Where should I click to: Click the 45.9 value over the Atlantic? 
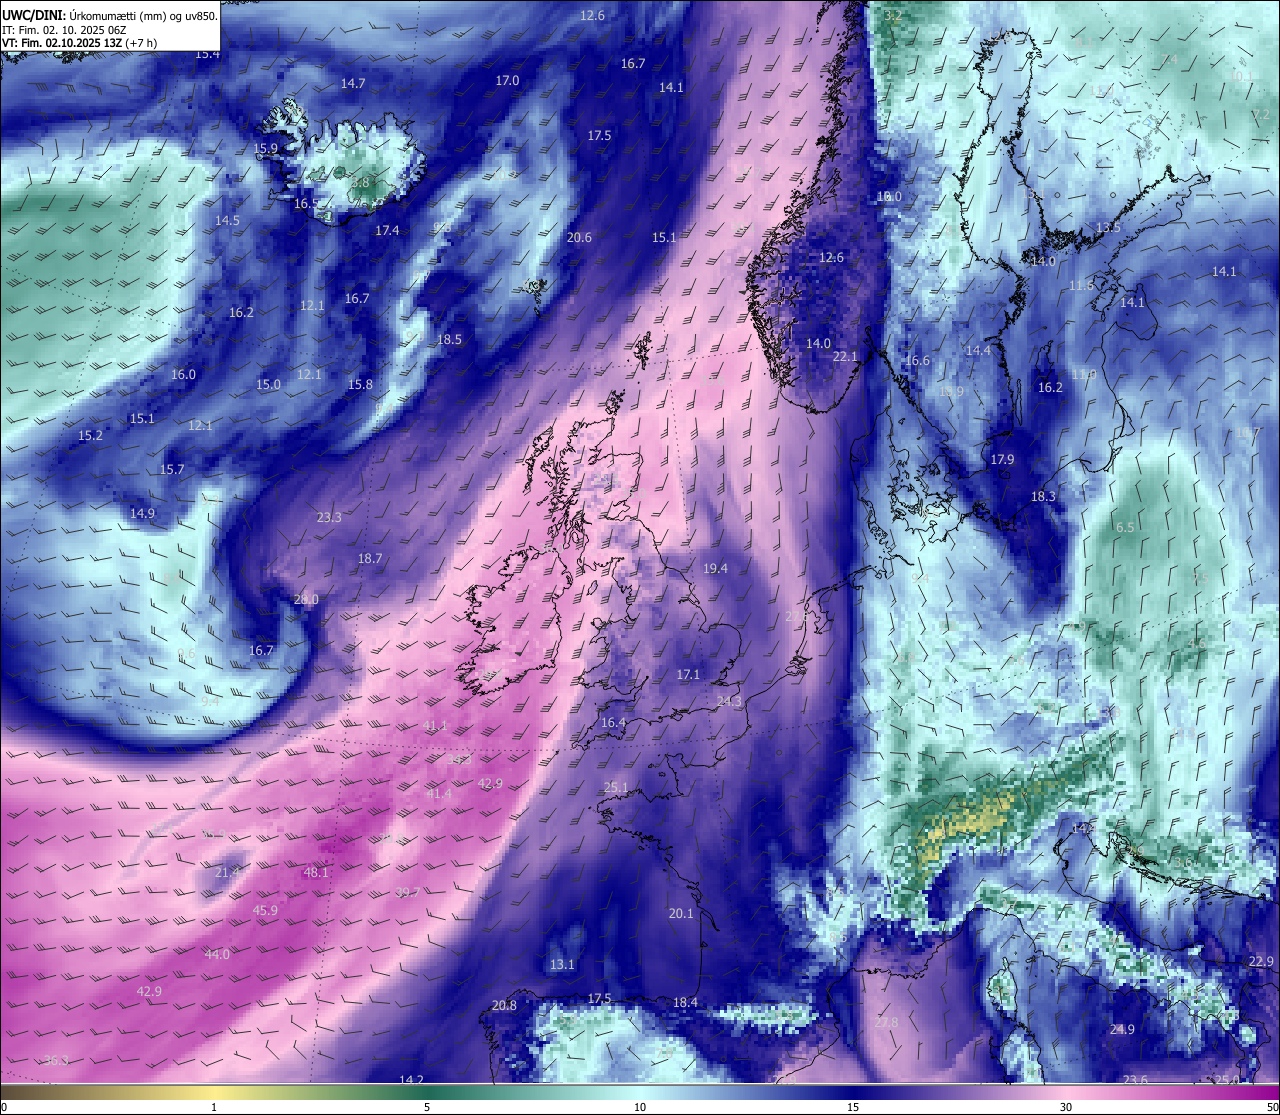265,910
